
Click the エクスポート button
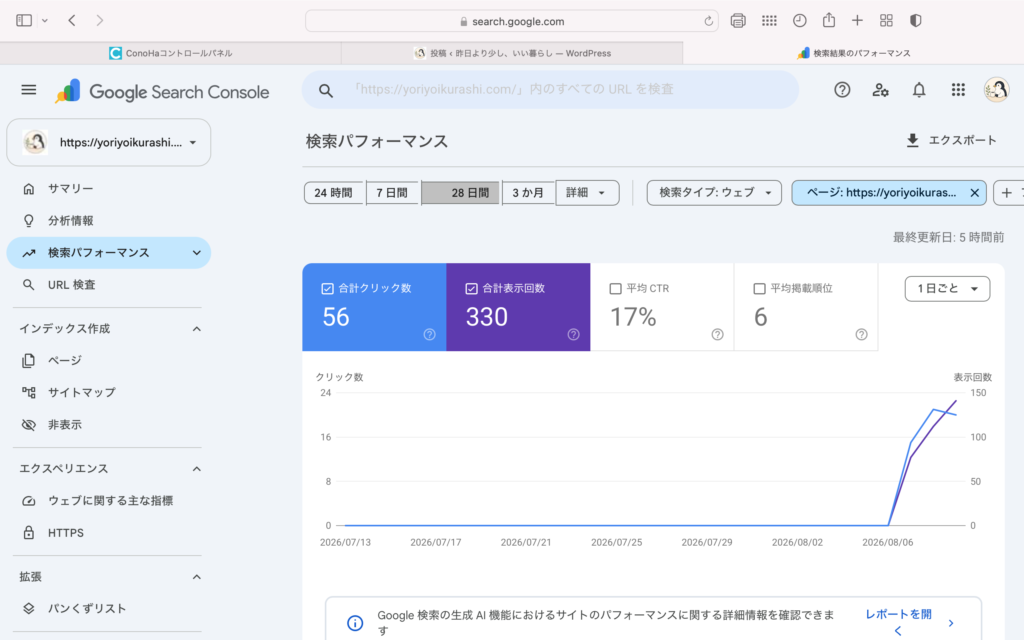pyautogui.click(x=951, y=140)
